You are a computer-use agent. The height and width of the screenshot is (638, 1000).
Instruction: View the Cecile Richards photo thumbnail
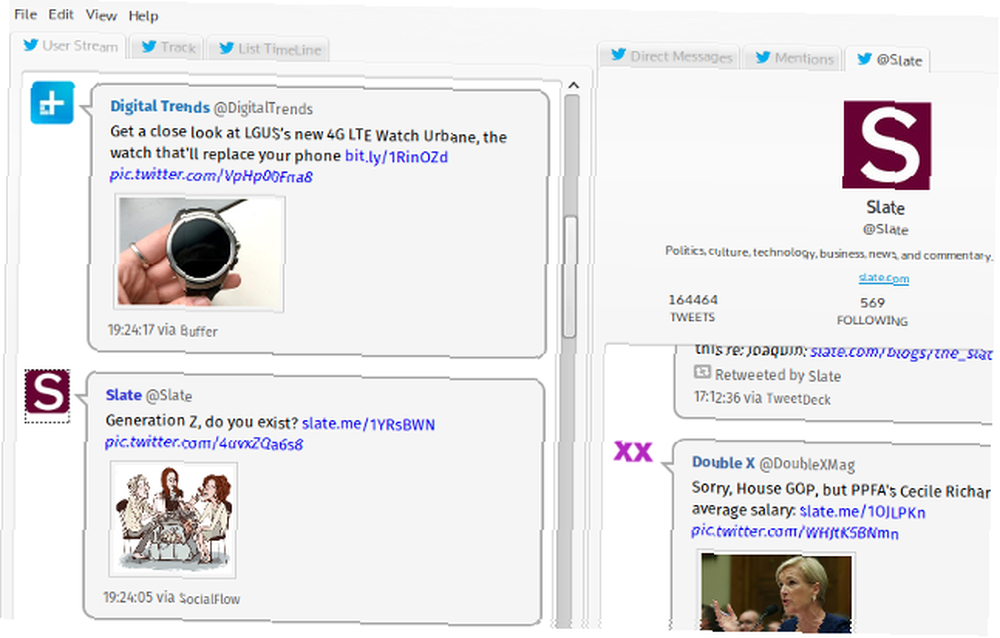click(x=776, y=593)
